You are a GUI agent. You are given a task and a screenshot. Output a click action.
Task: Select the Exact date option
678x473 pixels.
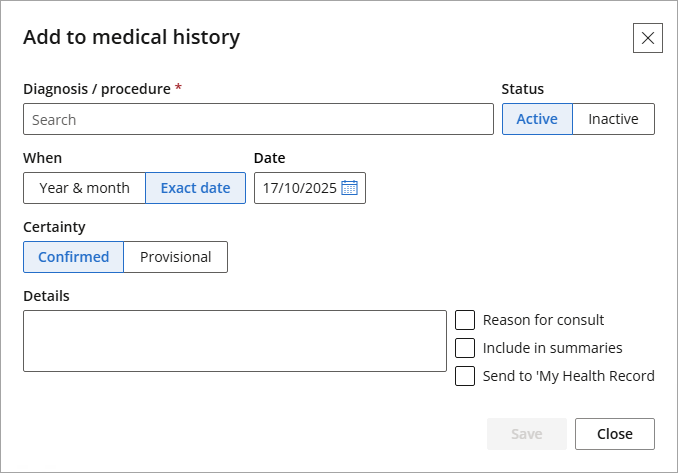[x=195, y=188]
